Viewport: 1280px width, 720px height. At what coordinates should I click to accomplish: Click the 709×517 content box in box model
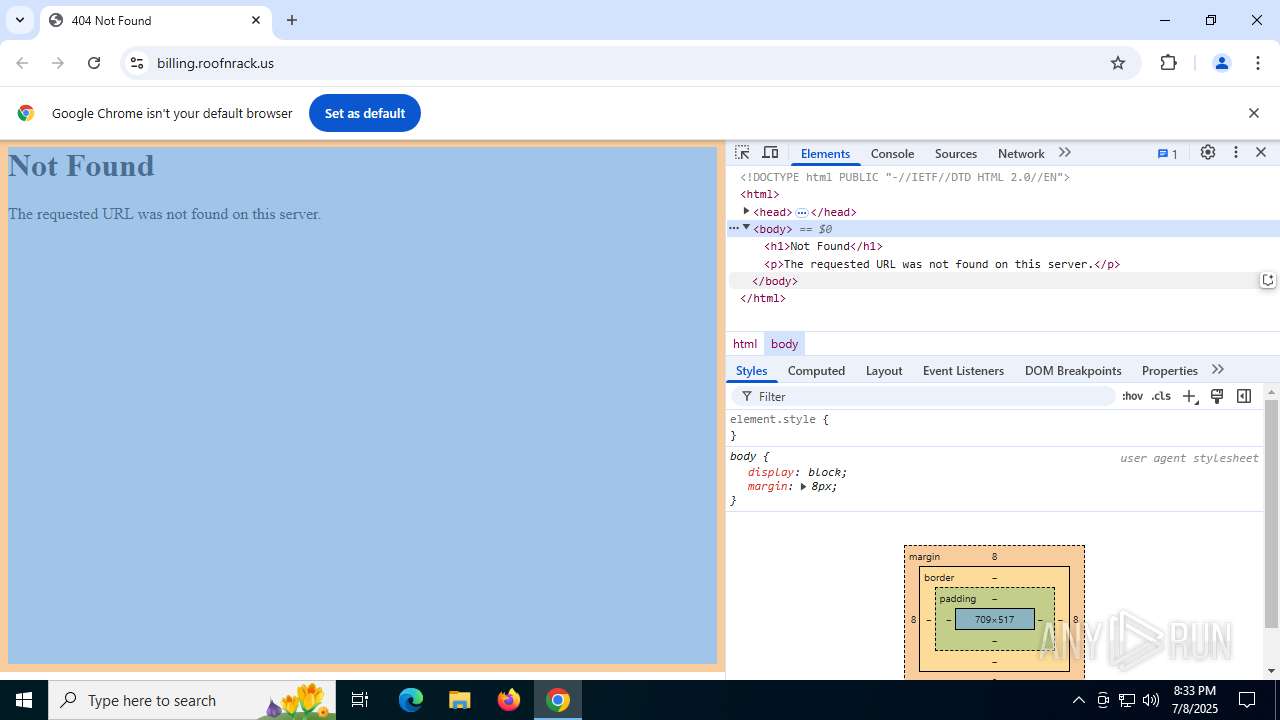click(x=994, y=620)
